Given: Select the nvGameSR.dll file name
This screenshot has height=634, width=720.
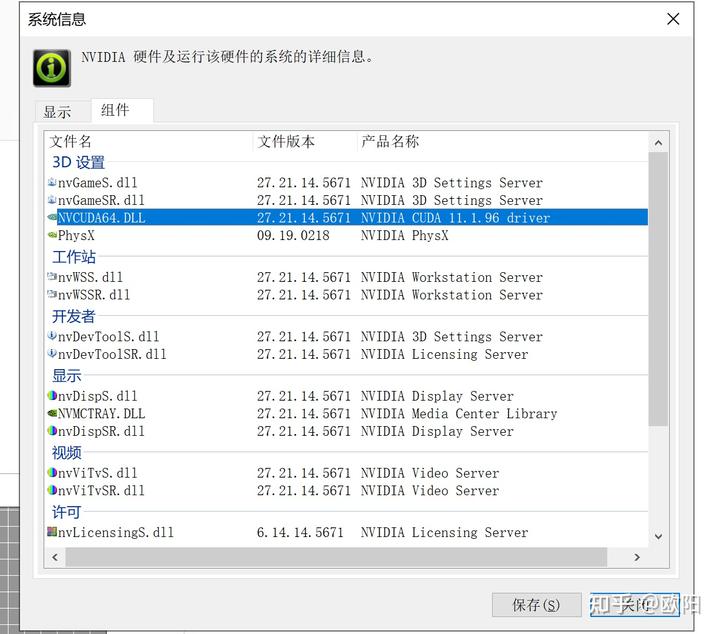Looking at the screenshot, I should click(x=101, y=200).
